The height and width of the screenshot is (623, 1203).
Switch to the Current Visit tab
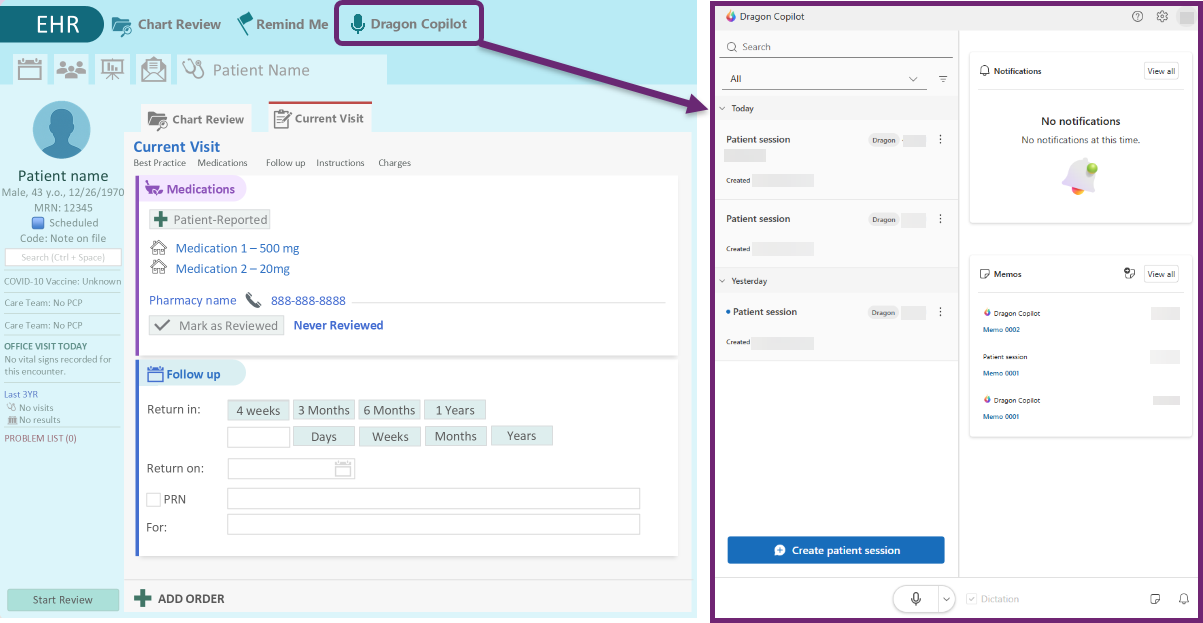tap(320, 118)
